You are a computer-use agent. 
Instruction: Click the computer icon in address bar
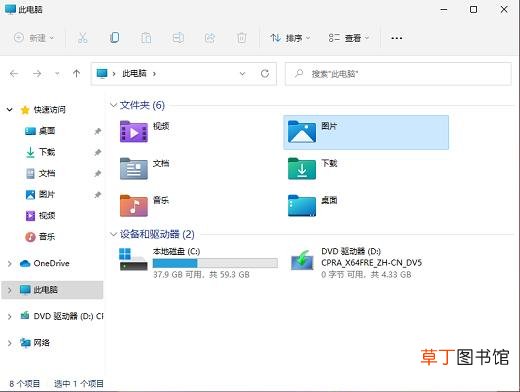tap(102, 73)
